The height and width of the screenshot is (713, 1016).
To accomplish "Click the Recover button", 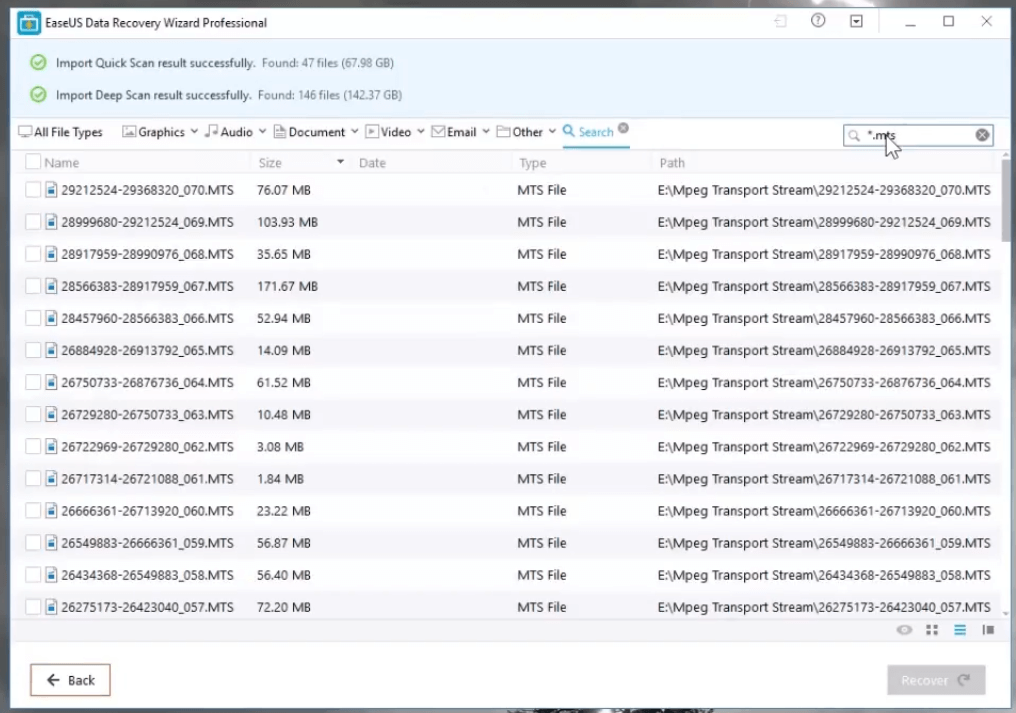I will (x=935, y=680).
